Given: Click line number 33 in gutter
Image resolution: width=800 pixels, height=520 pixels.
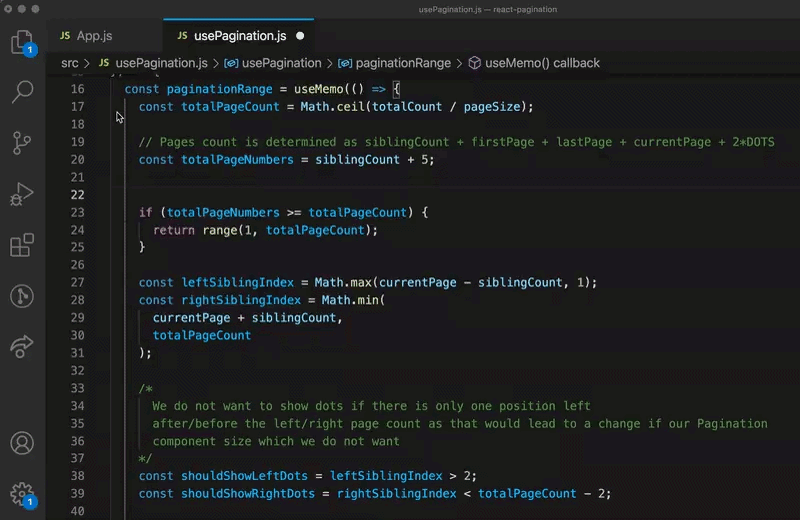Looking at the screenshot, I should coord(78,388).
